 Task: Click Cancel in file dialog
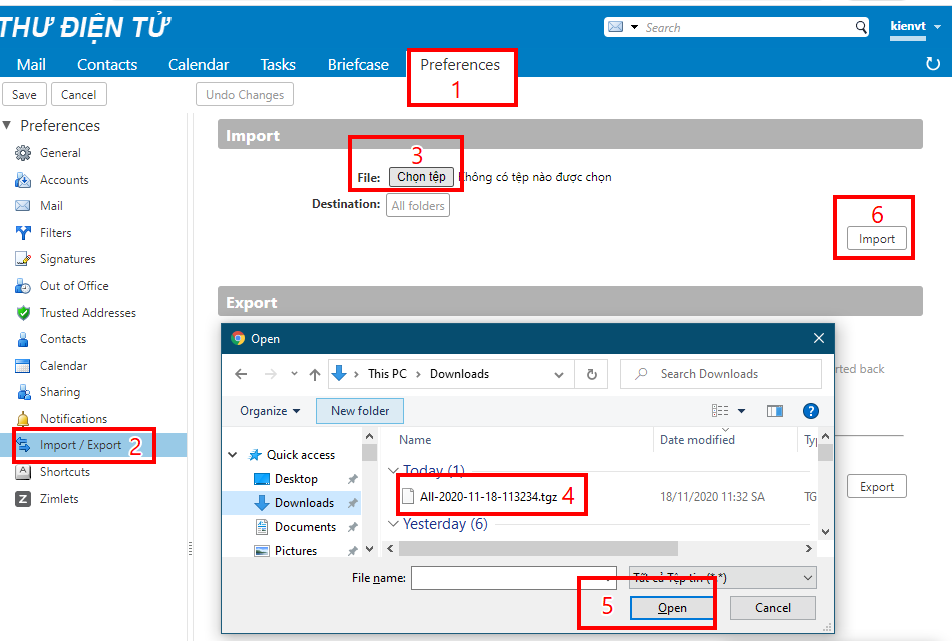[x=773, y=608]
